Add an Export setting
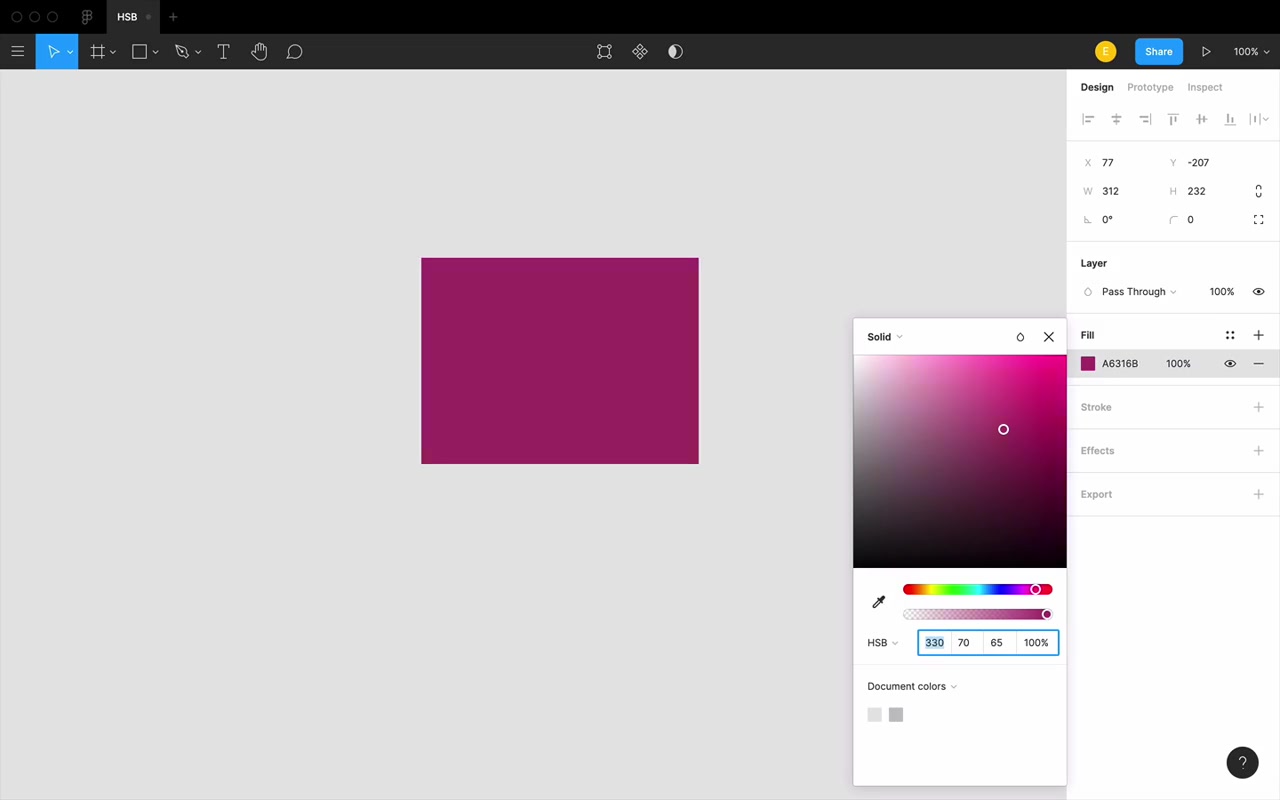 tap(1258, 494)
